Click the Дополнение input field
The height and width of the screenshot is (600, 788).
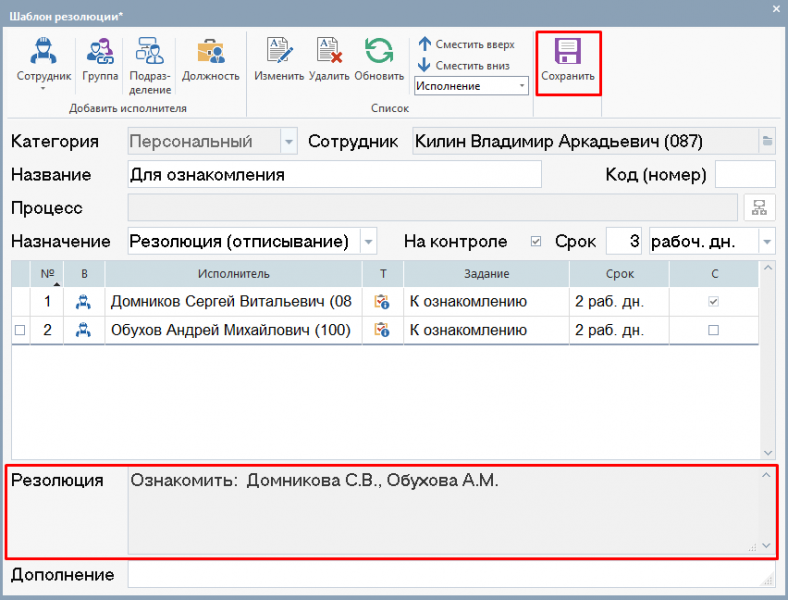click(451, 574)
